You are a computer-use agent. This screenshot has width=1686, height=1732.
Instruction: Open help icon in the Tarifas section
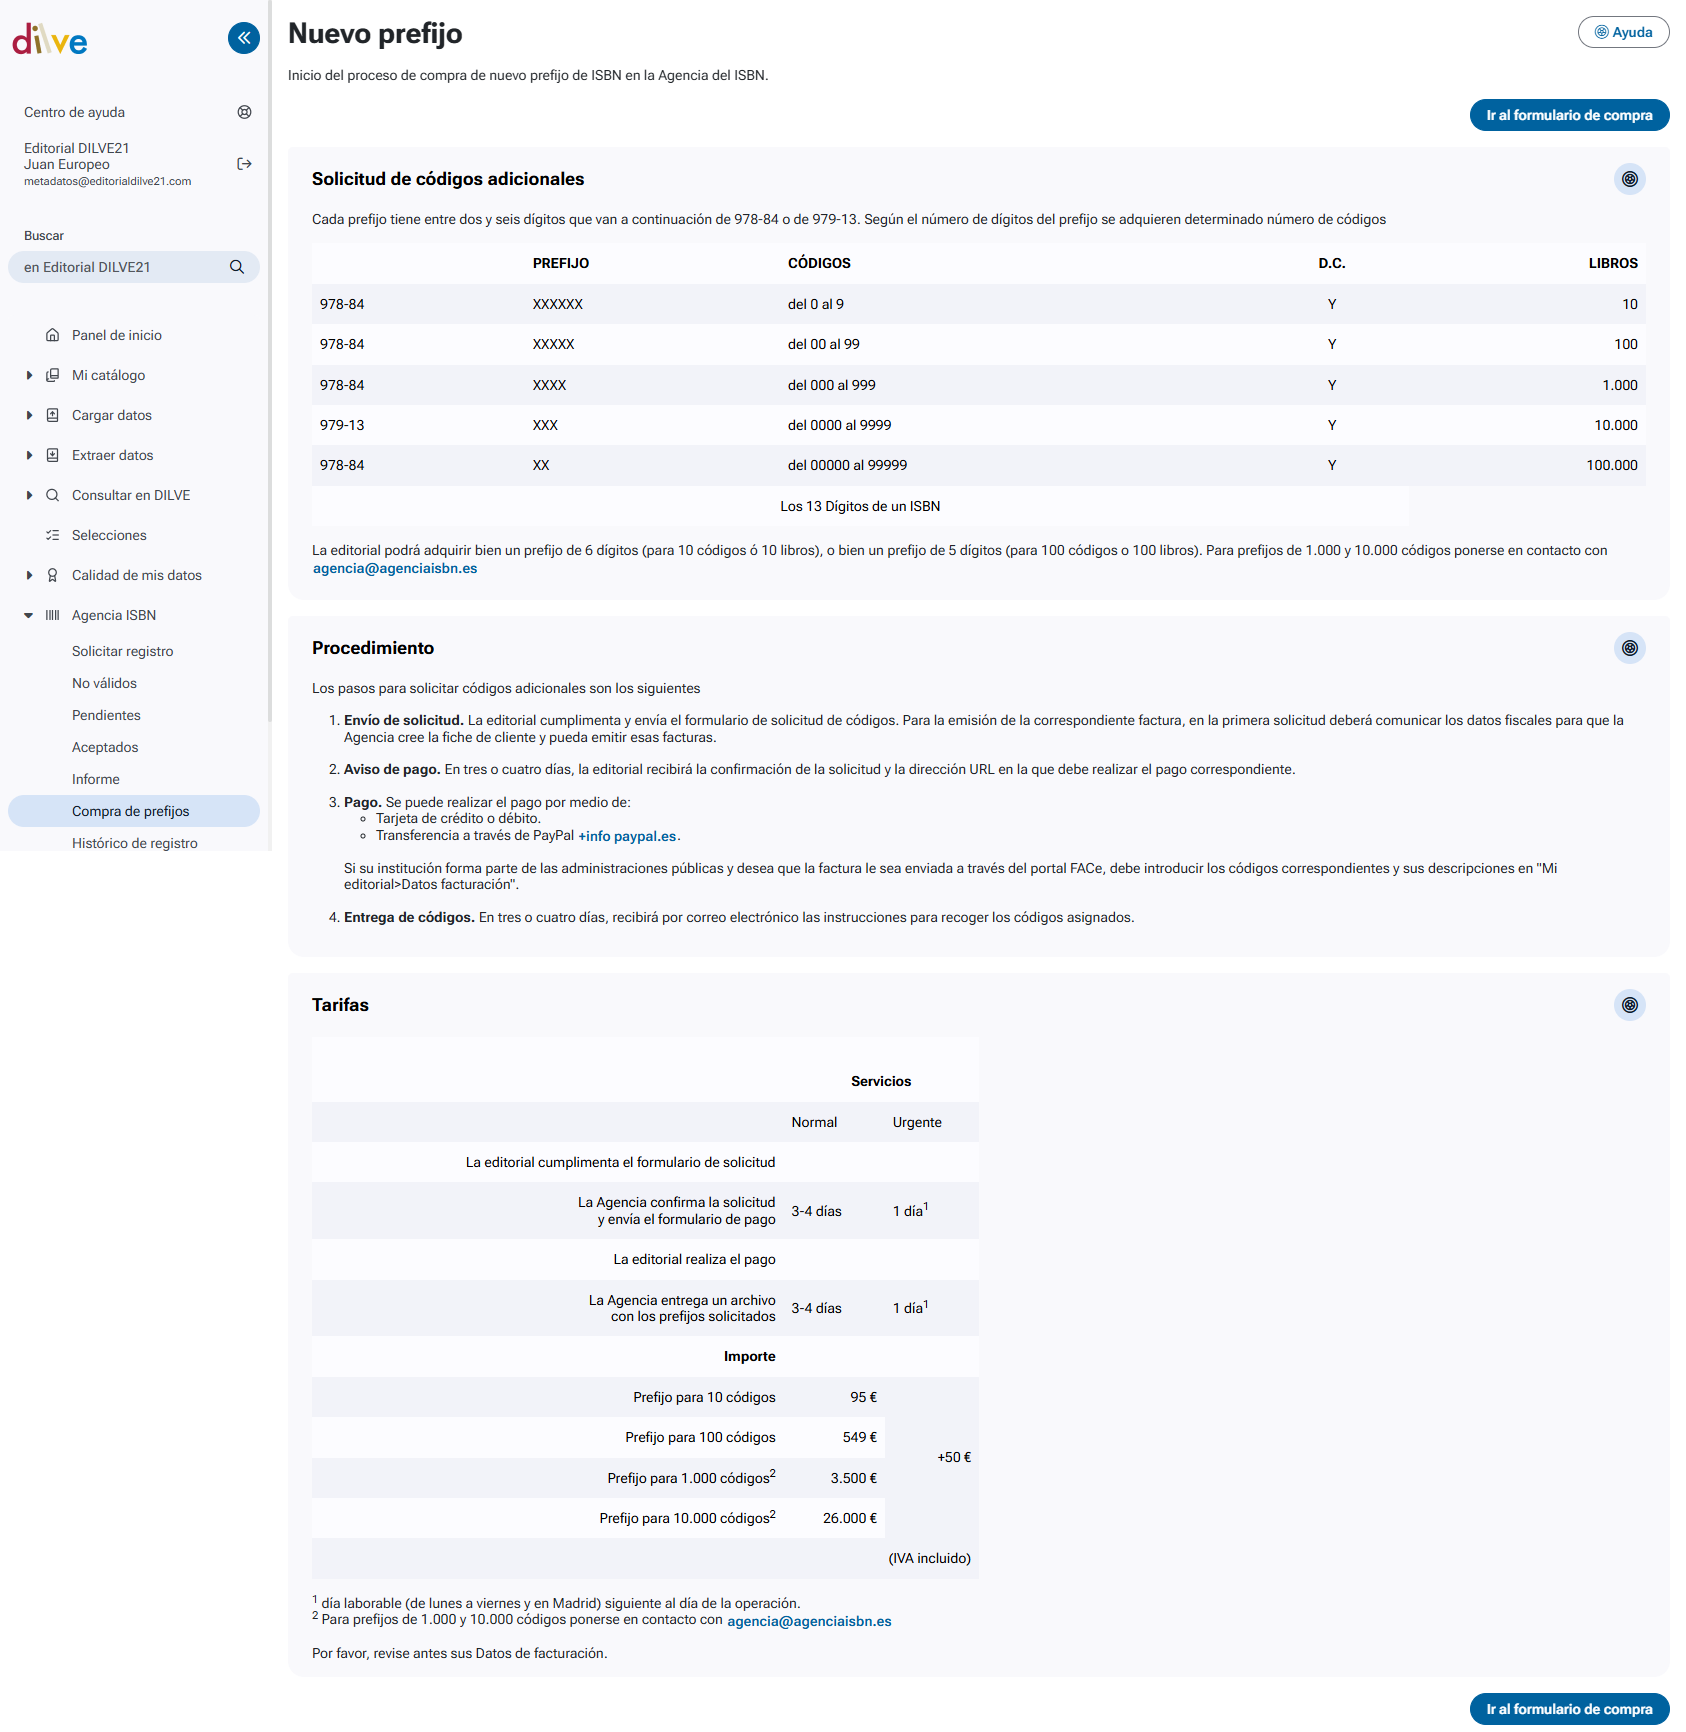click(x=1629, y=1005)
